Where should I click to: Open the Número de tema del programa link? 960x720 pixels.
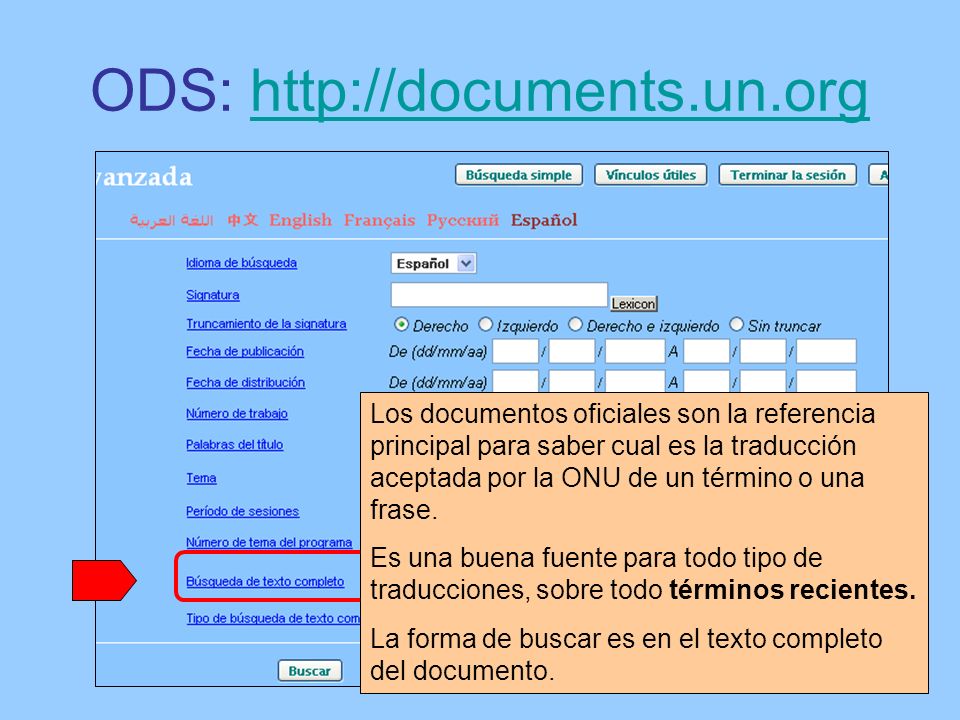(269, 542)
